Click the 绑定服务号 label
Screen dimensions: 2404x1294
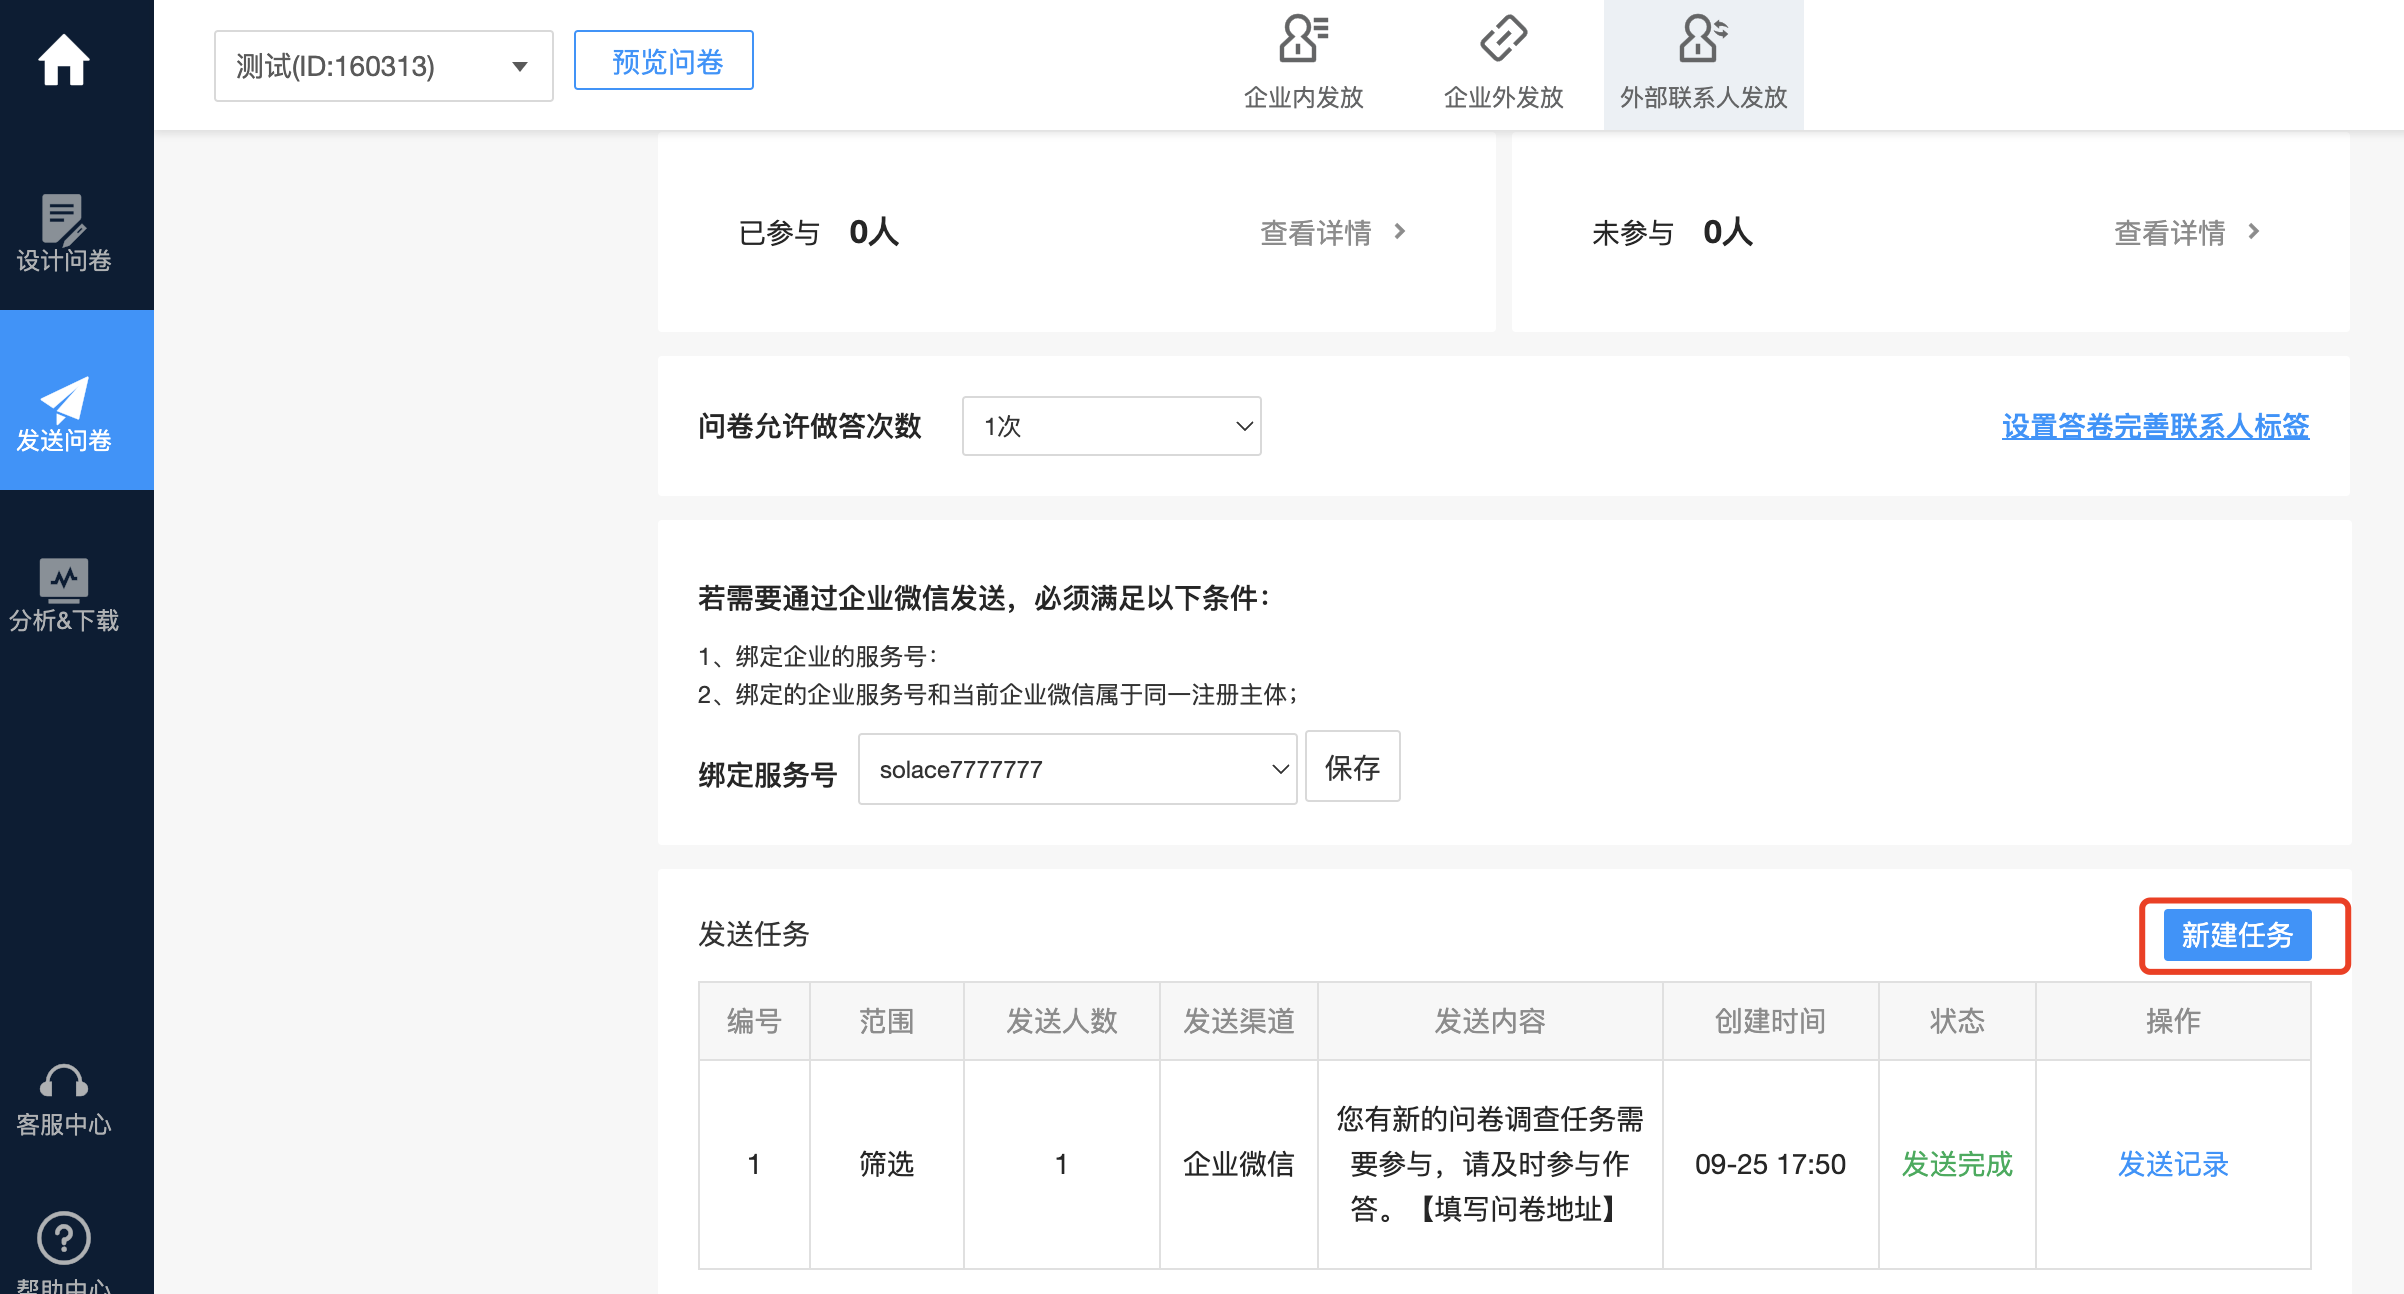[x=768, y=775]
